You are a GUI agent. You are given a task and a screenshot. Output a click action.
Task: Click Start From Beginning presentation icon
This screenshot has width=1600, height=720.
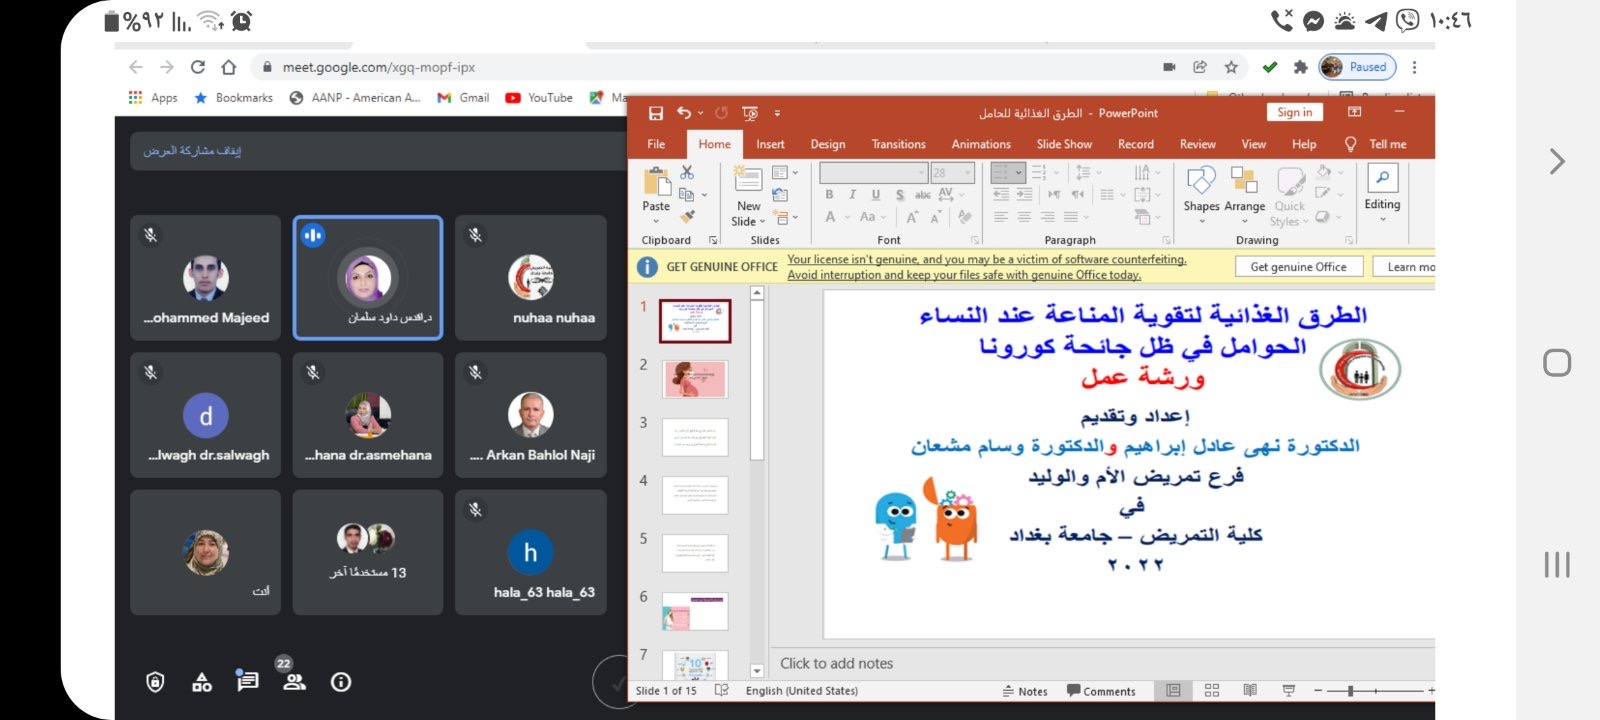click(x=750, y=113)
